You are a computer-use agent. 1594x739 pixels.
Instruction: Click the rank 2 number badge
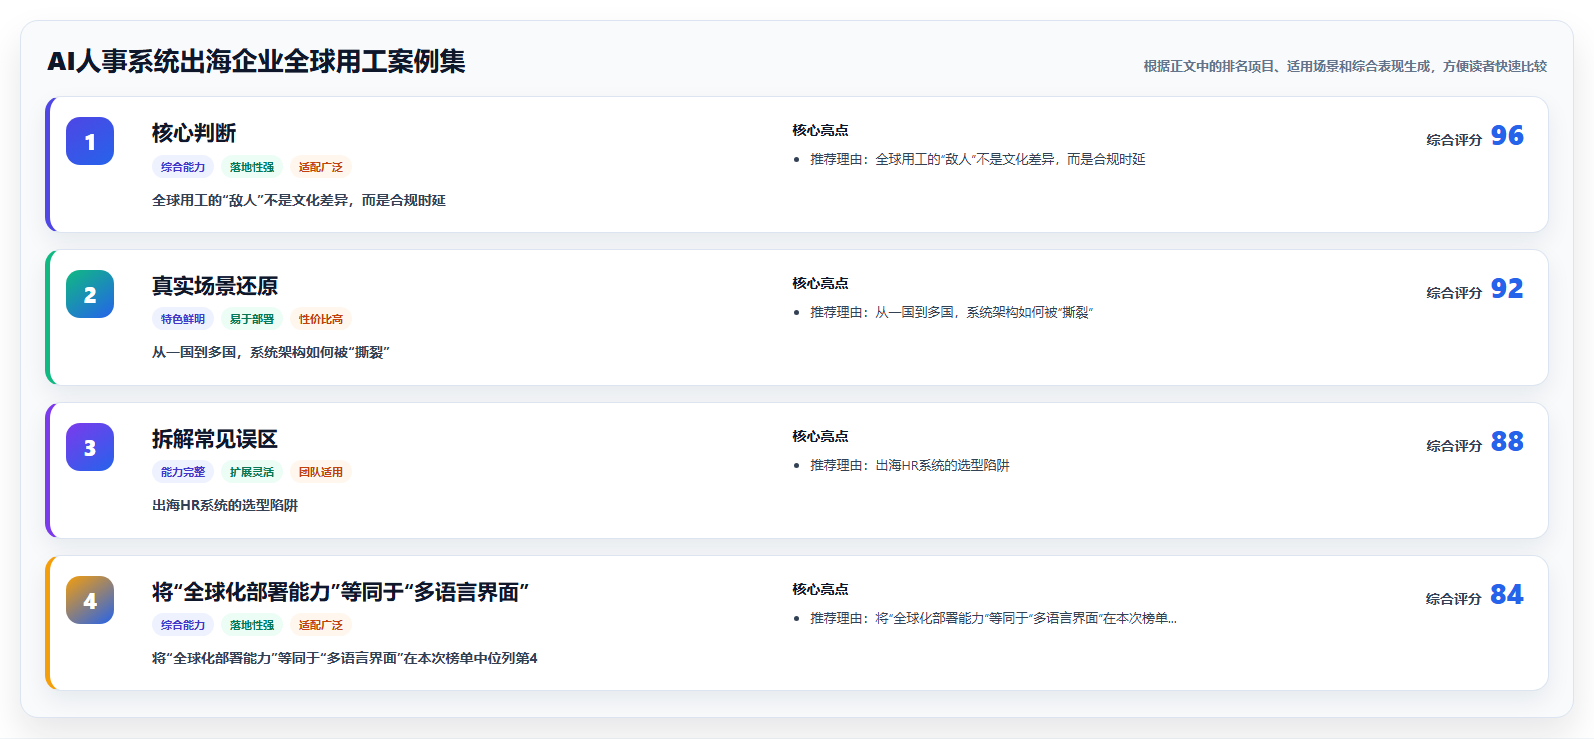(90, 294)
